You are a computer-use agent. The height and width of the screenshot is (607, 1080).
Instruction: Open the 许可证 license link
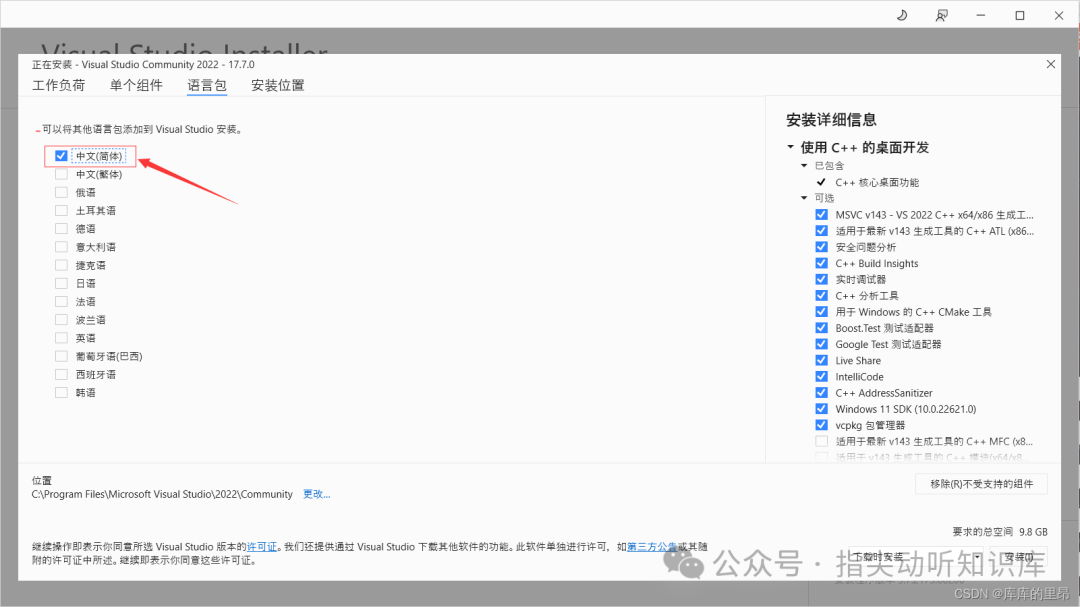pyautogui.click(x=262, y=546)
